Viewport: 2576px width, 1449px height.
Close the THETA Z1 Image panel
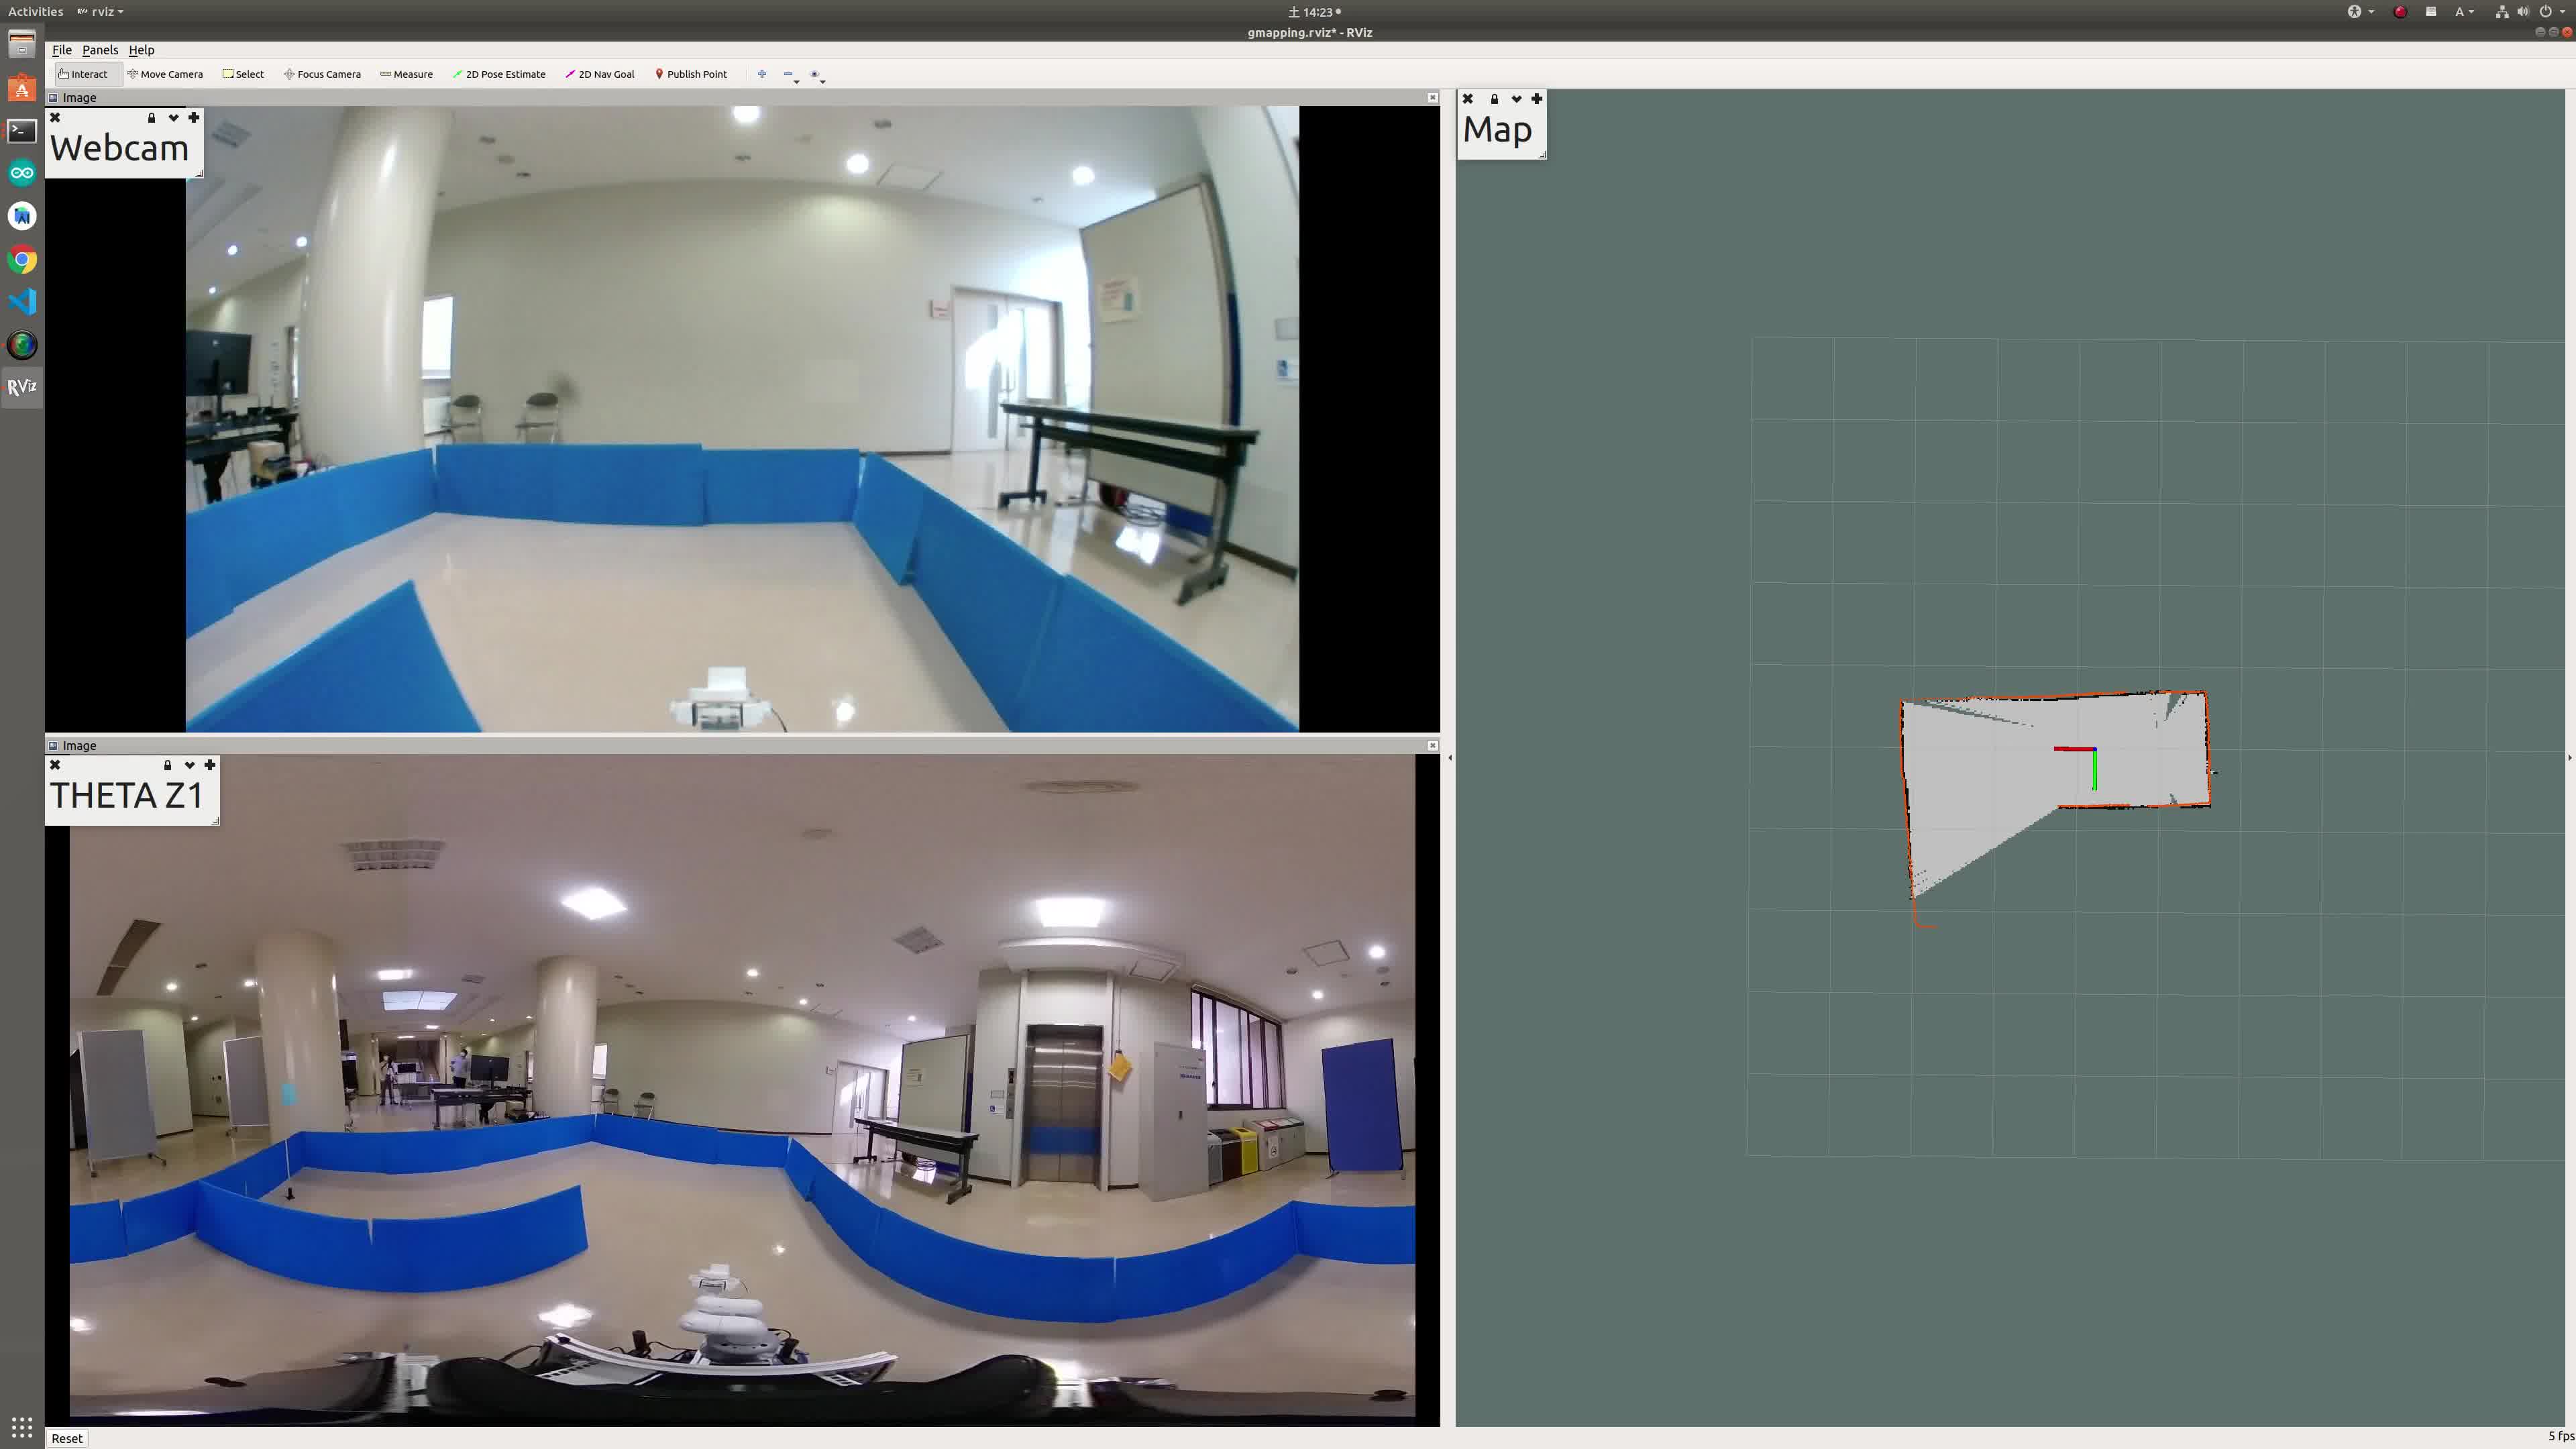click(1432, 745)
